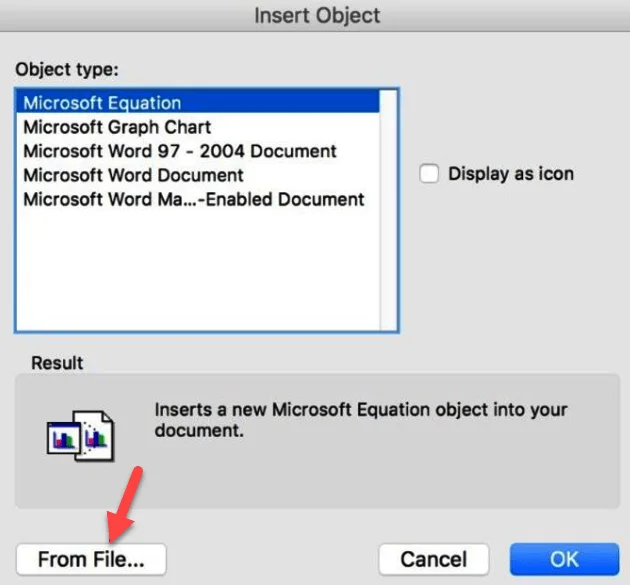Click the From File... button
630x585 pixels.
coord(91,559)
